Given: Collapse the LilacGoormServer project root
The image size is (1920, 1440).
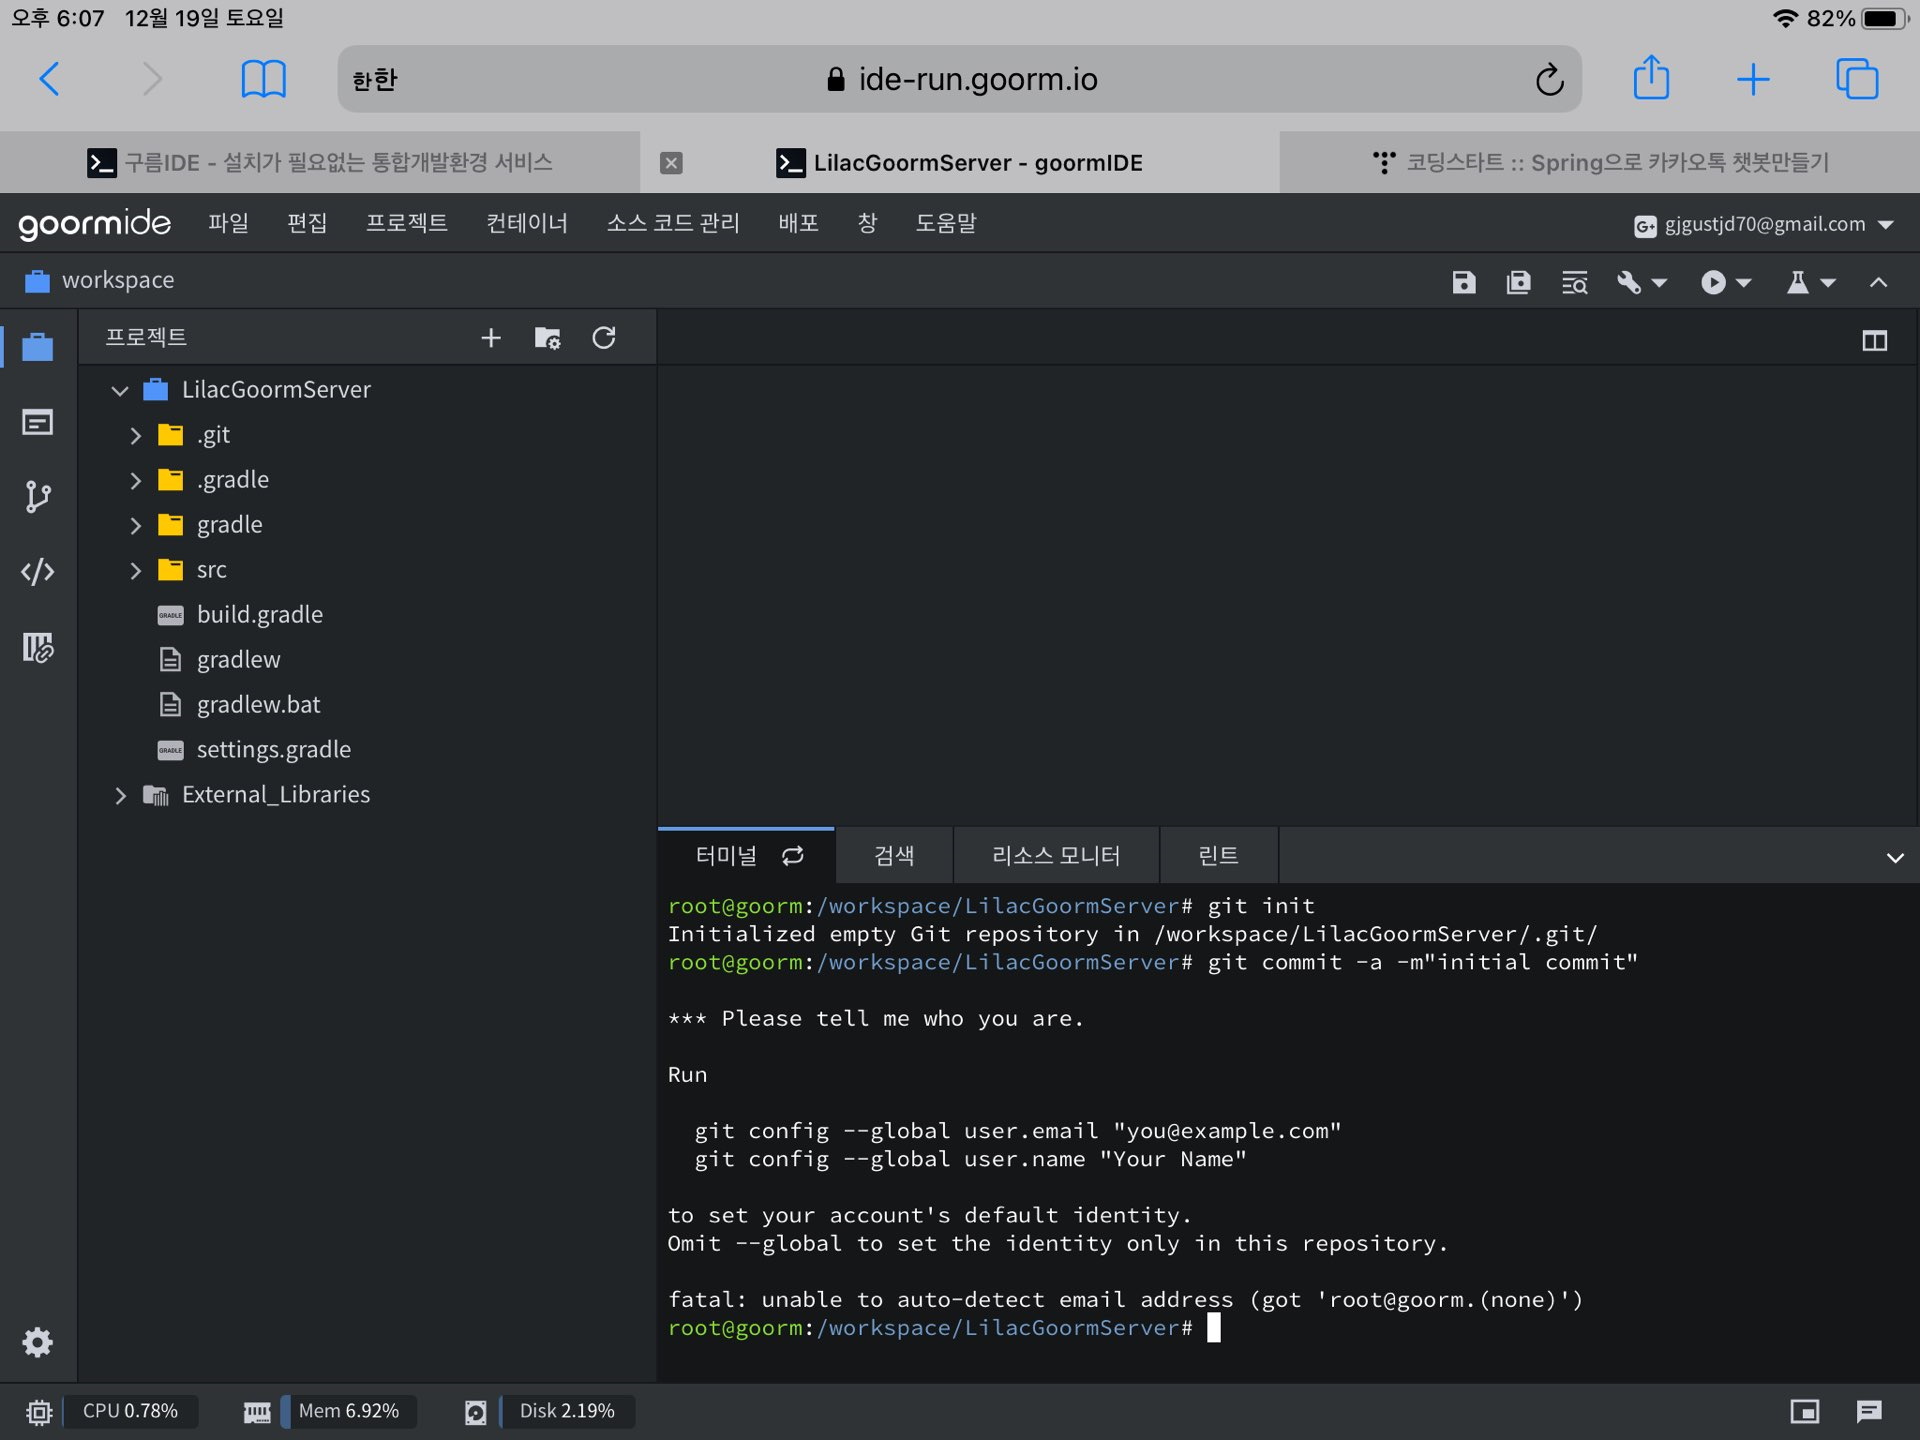Looking at the screenshot, I should click(120, 390).
